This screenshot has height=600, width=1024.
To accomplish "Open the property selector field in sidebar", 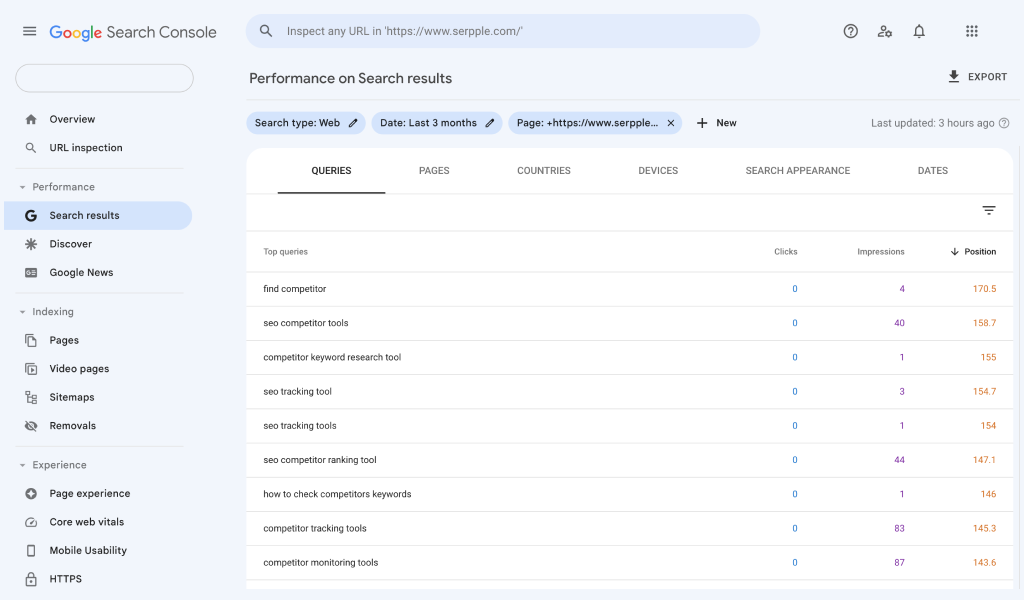I will pos(104,78).
